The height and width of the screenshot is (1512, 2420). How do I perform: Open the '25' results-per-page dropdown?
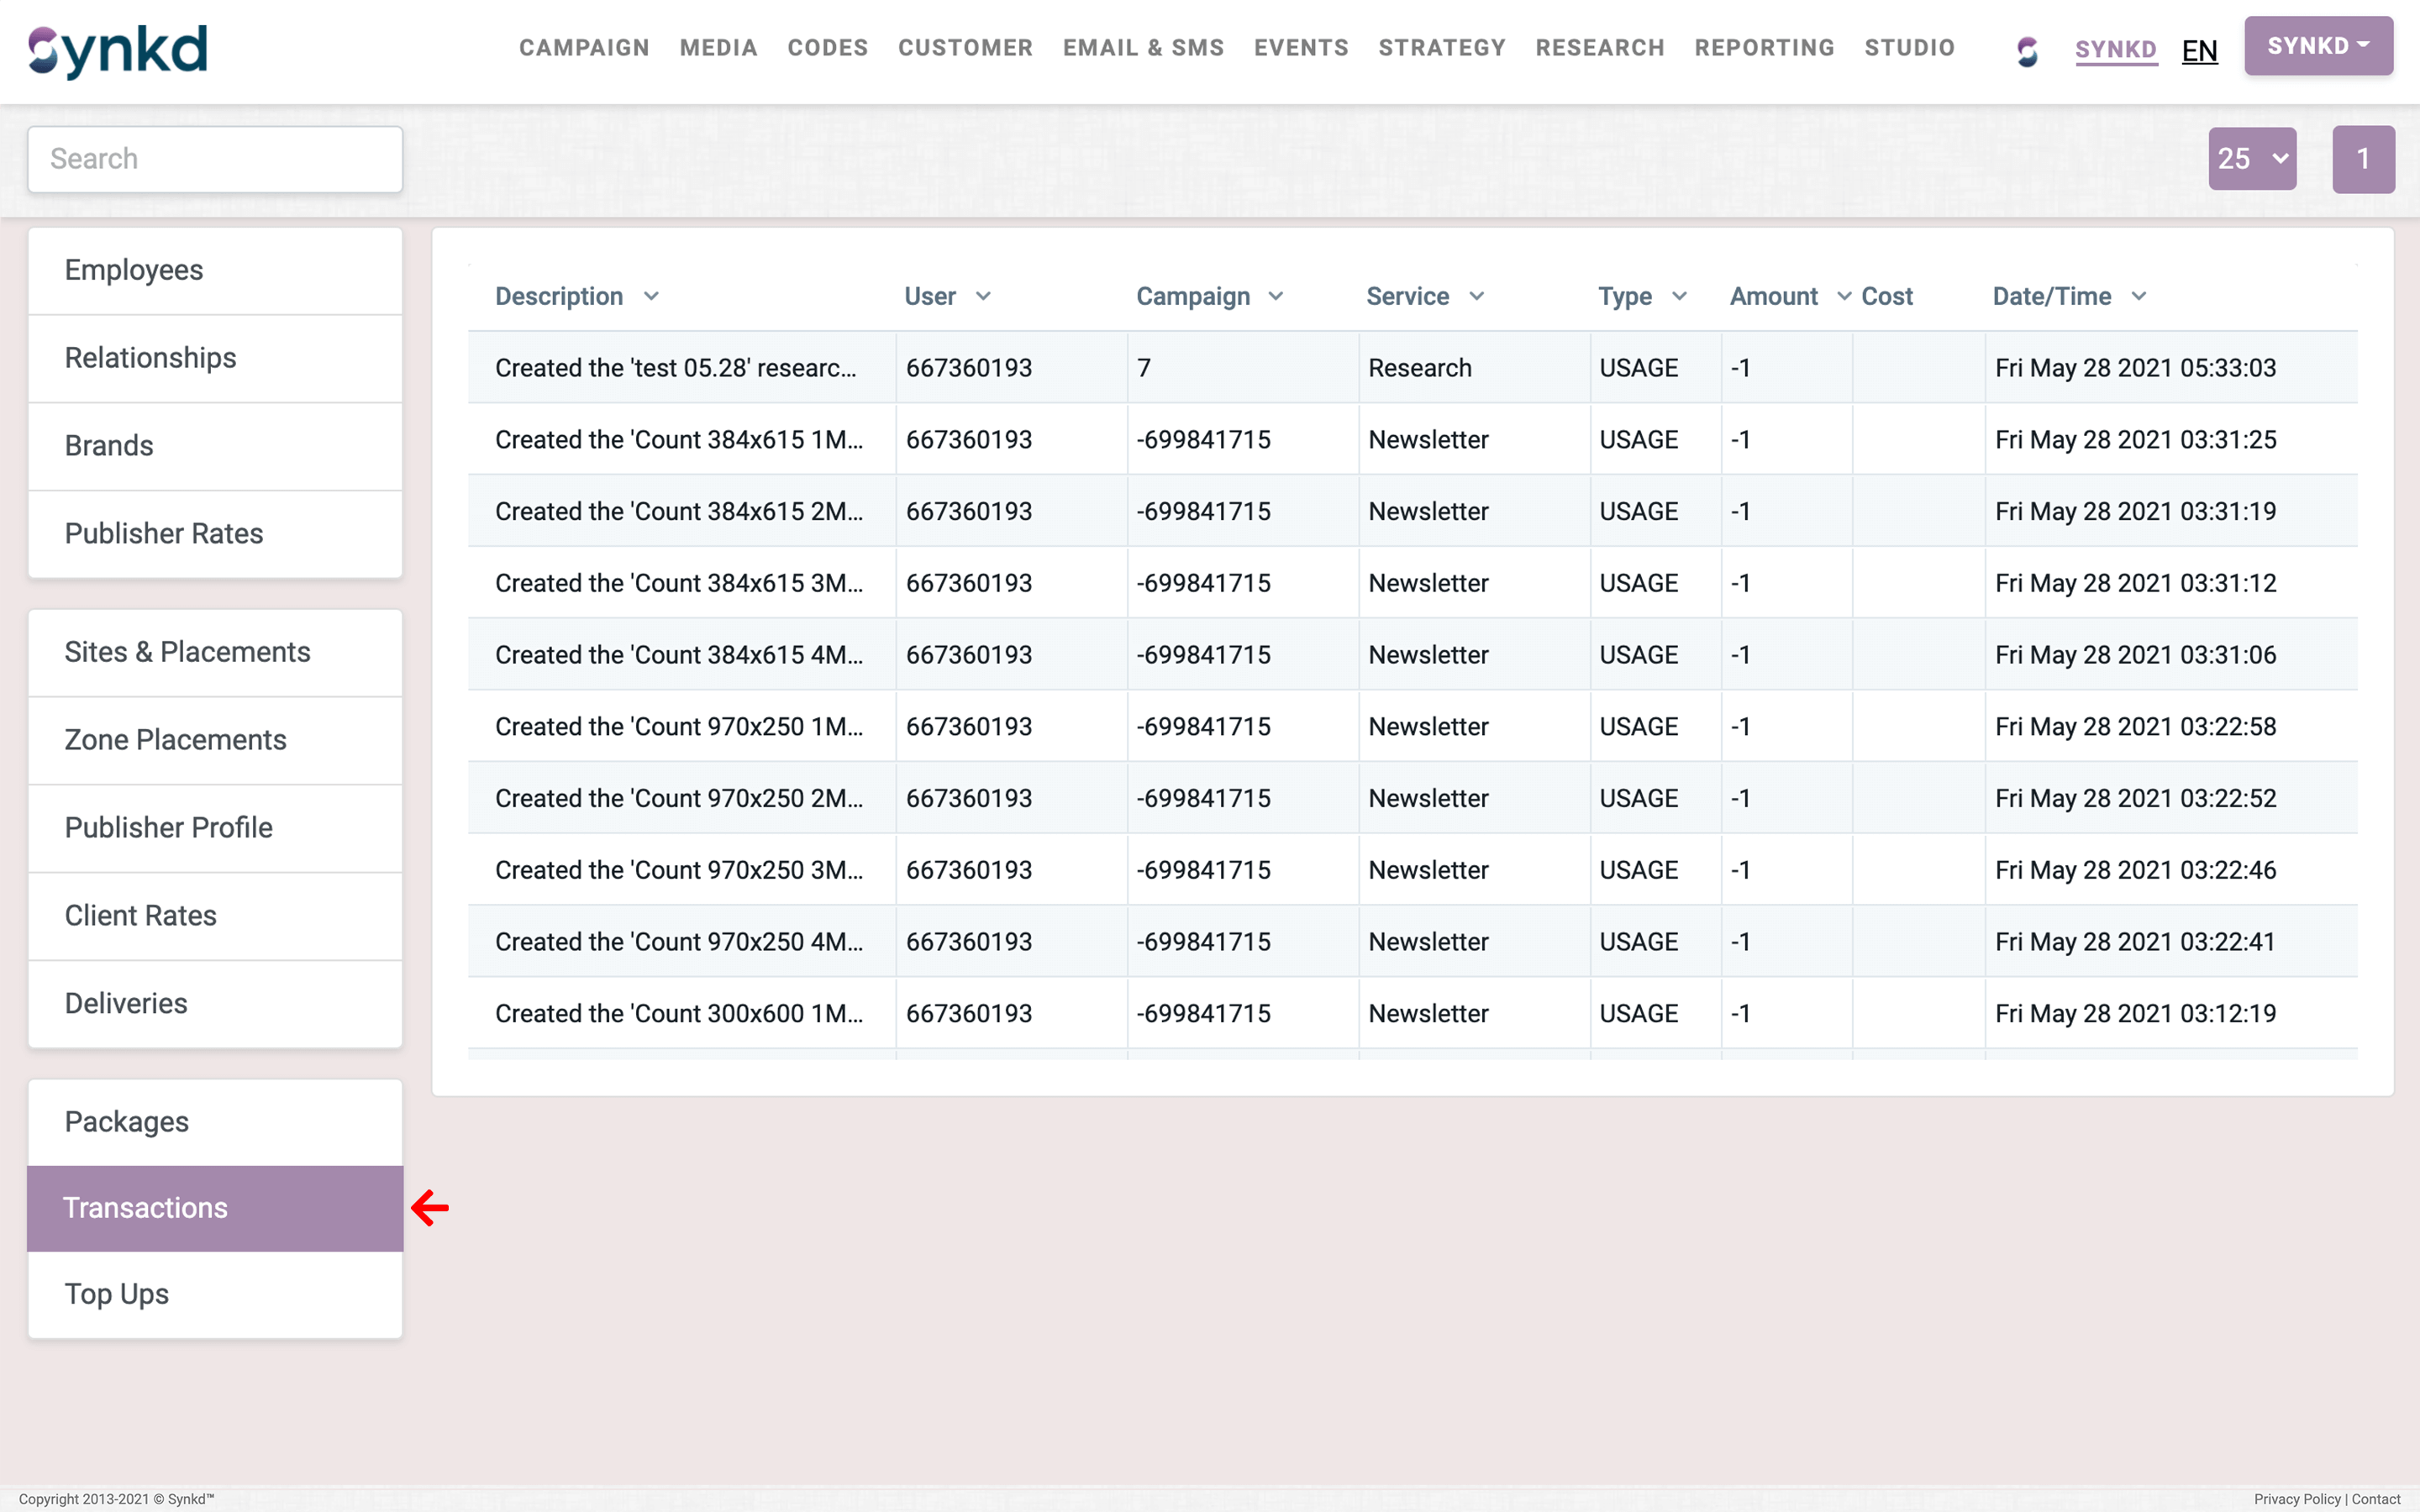point(2251,158)
